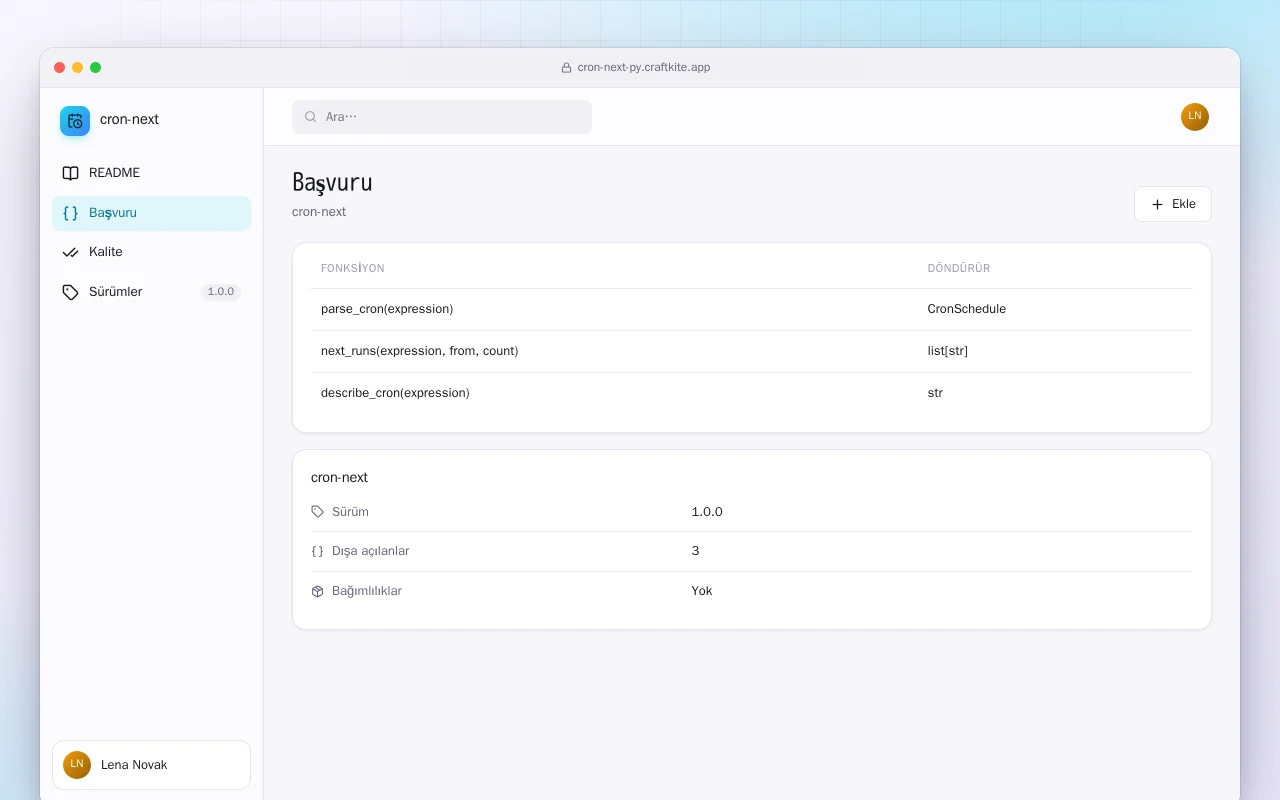Click the braces icon beside Dışa açılanlar

[x=318, y=551]
